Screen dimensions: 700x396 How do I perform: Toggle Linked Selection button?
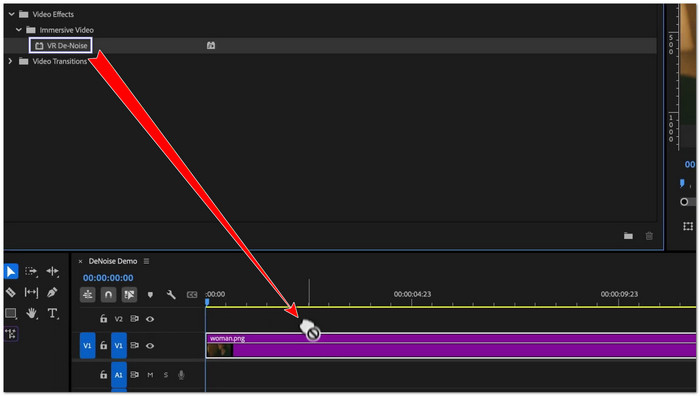coord(129,295)
